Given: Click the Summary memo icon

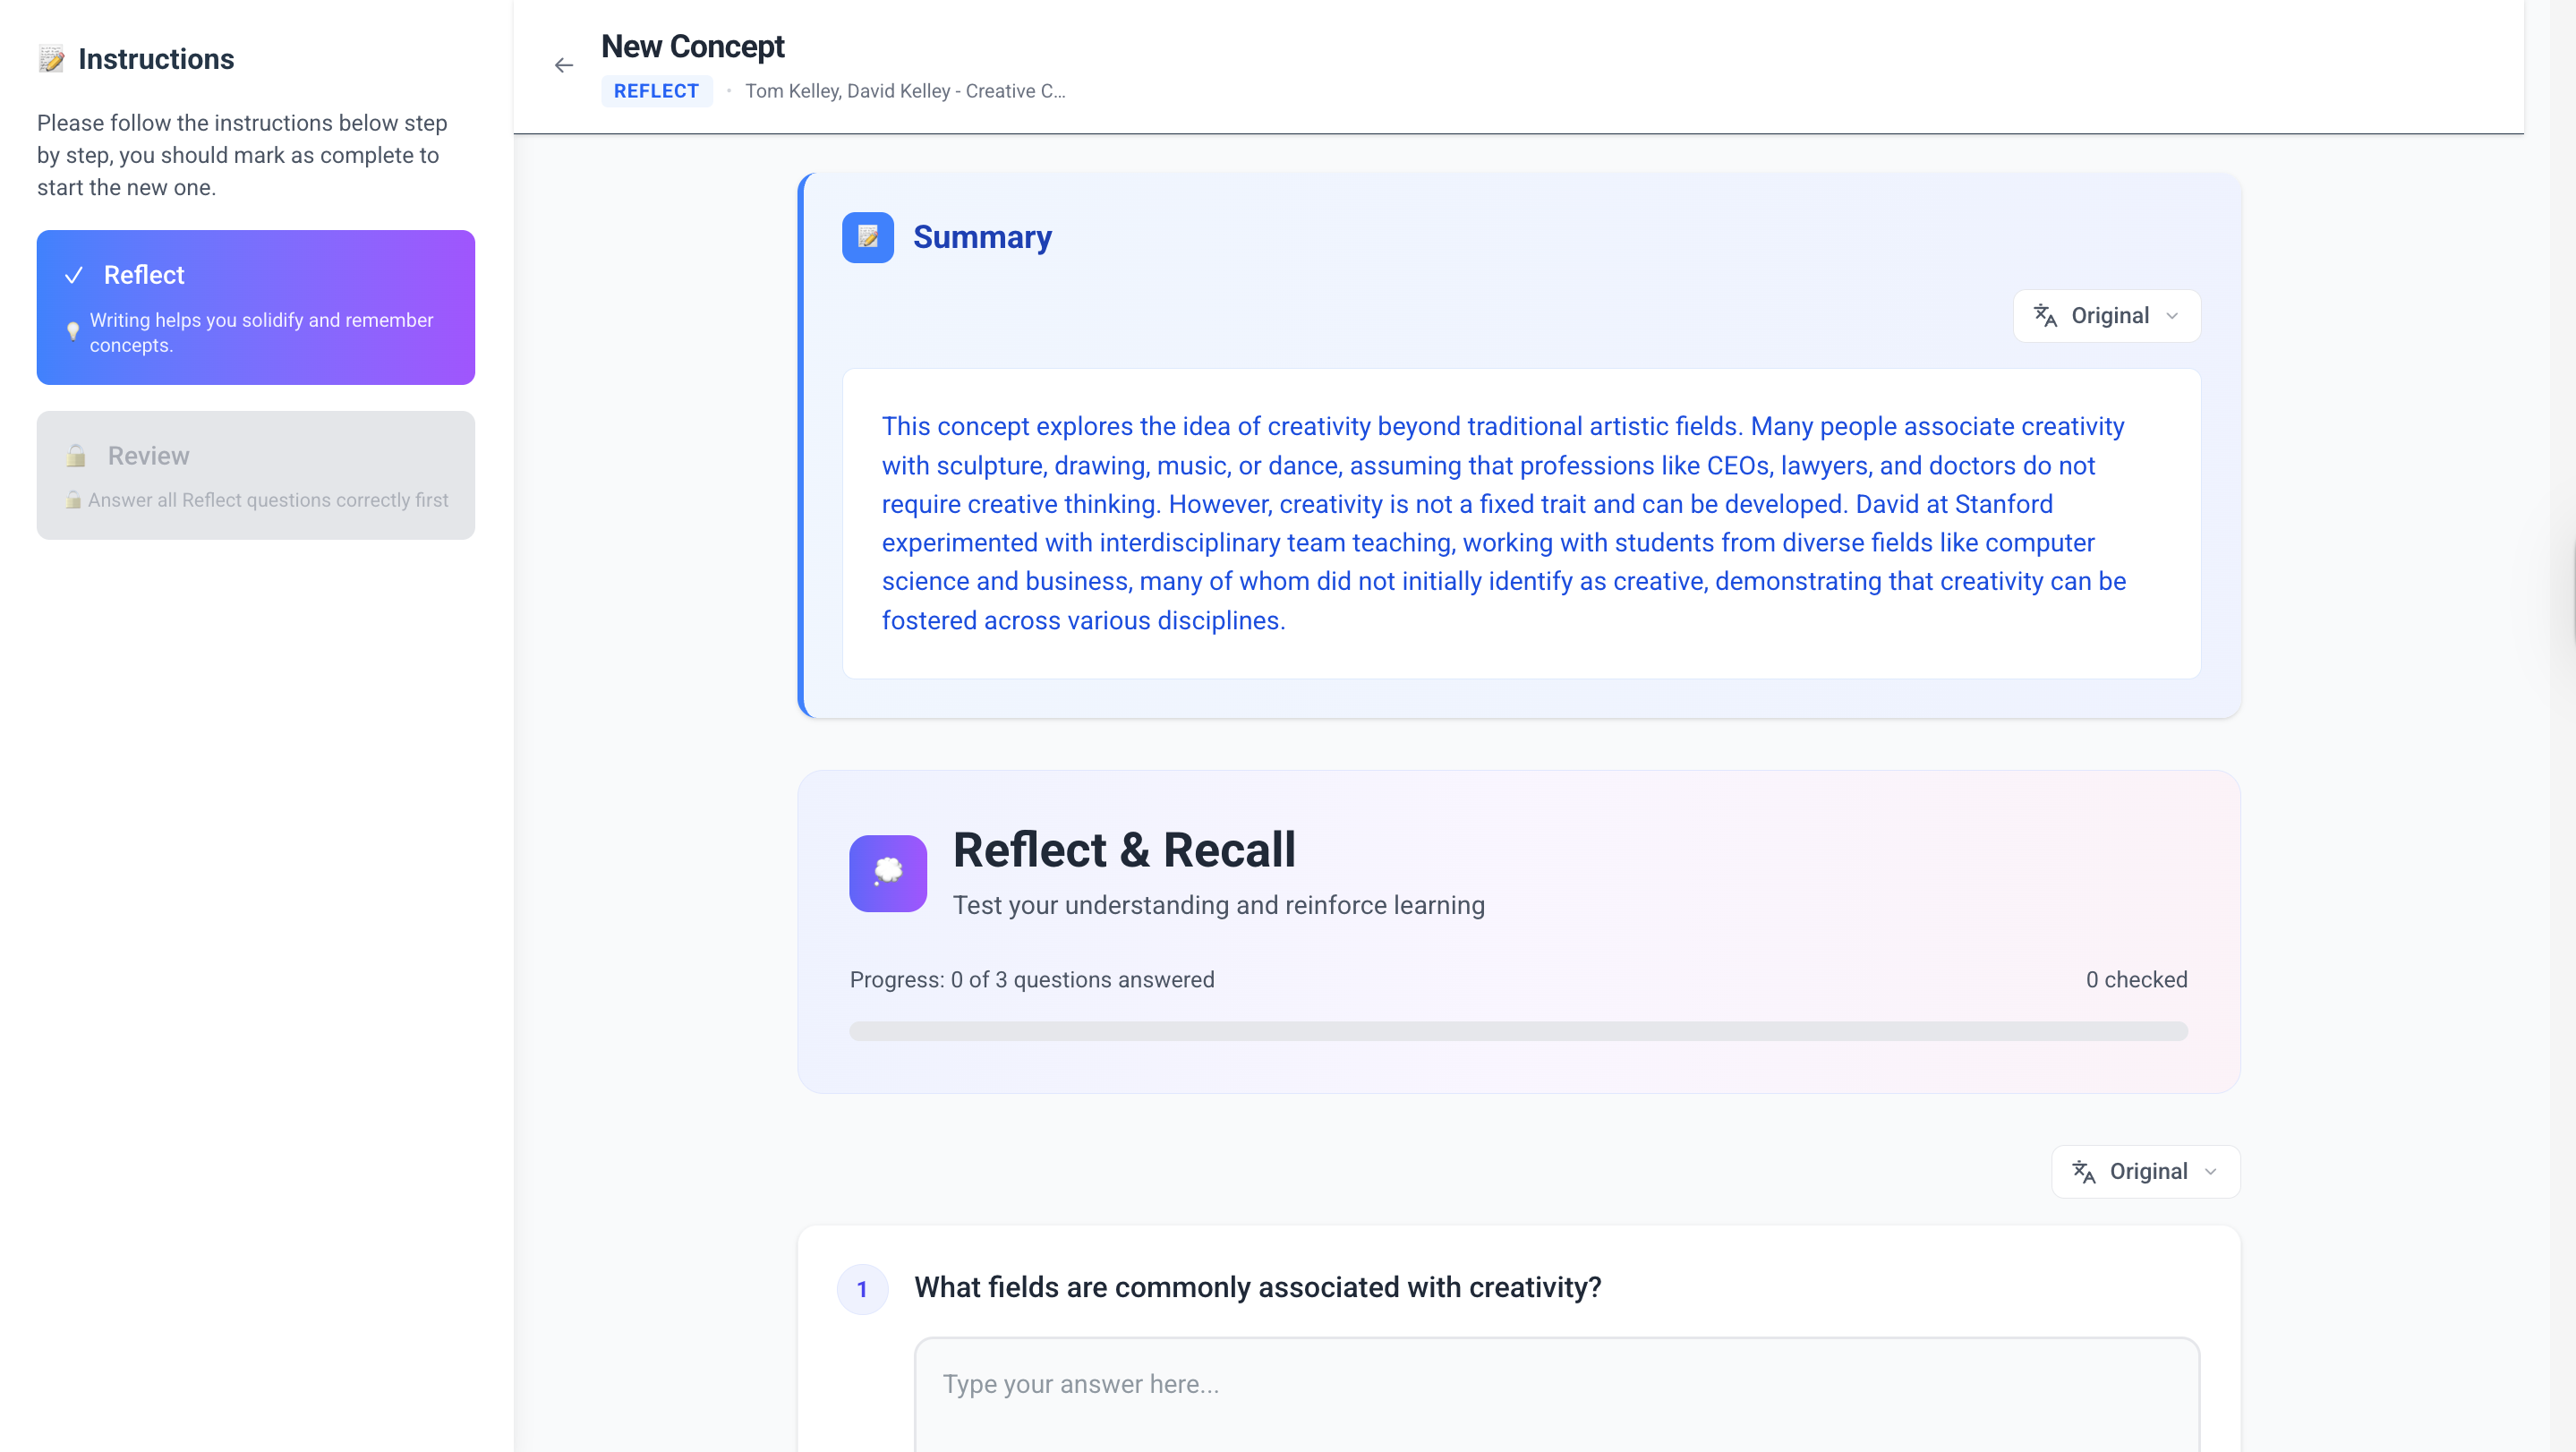Looking at the screenshot, I should coord(867,237).
